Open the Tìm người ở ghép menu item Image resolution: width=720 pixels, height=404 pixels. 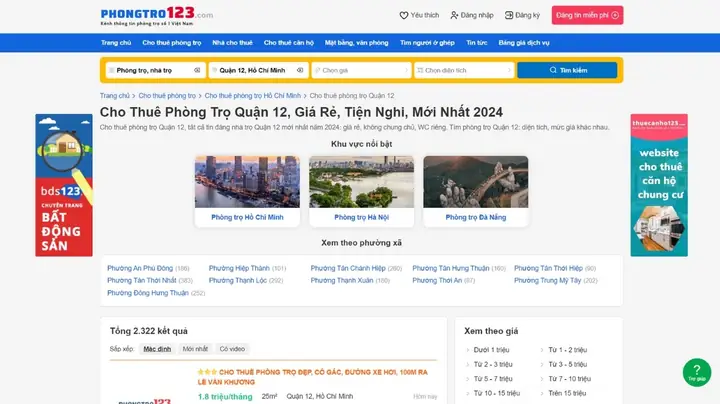tap(427, 43)
